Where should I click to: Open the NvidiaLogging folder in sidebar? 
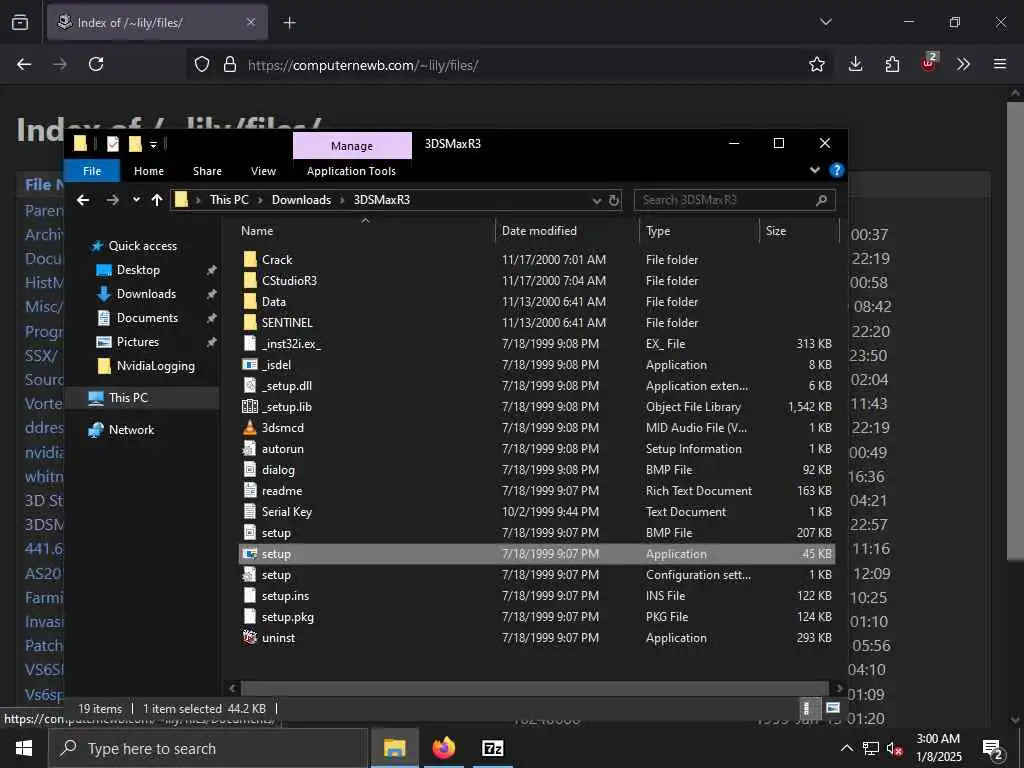155,366
